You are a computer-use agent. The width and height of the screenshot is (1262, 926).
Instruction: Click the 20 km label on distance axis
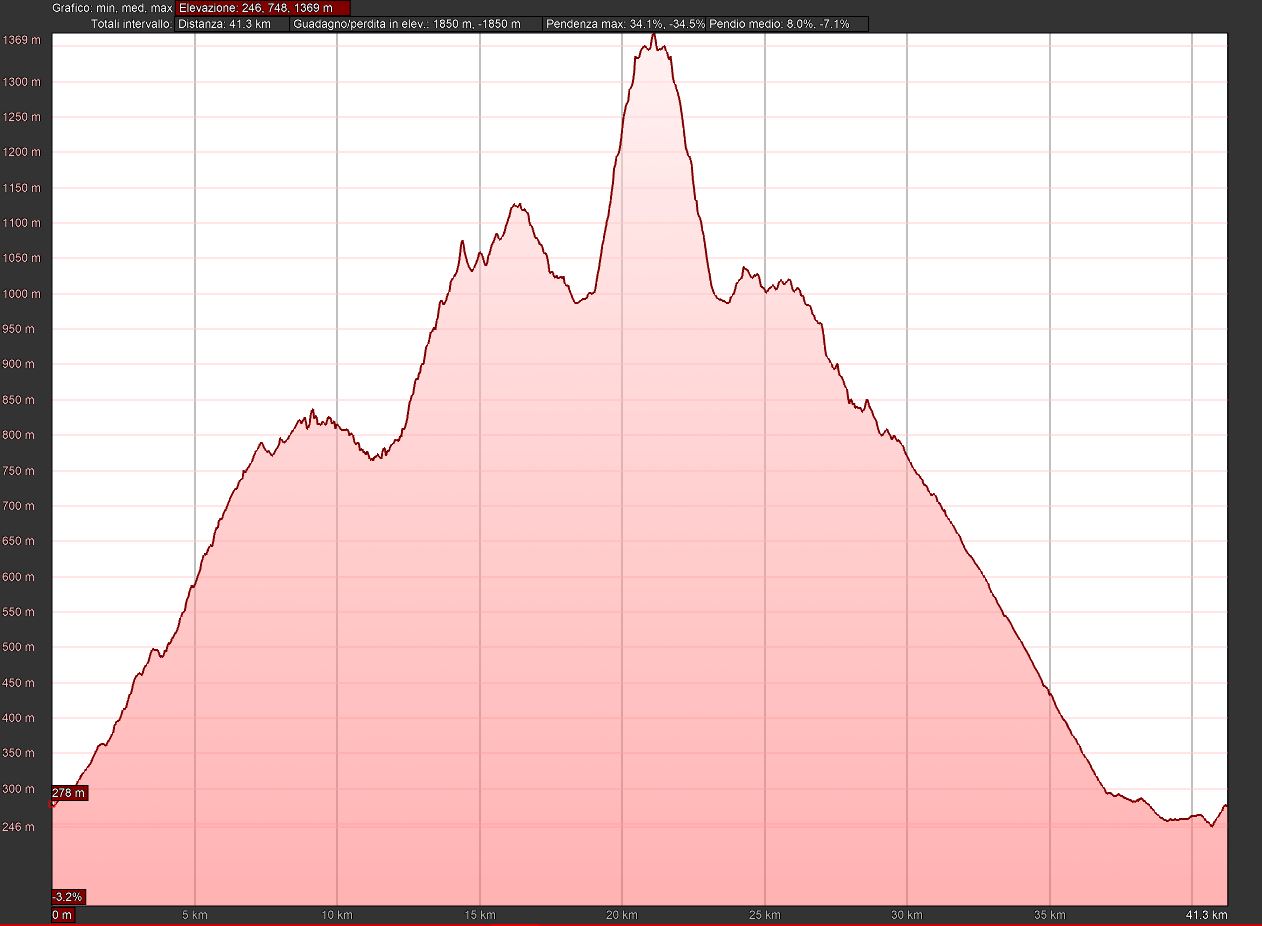click(622, 915)
